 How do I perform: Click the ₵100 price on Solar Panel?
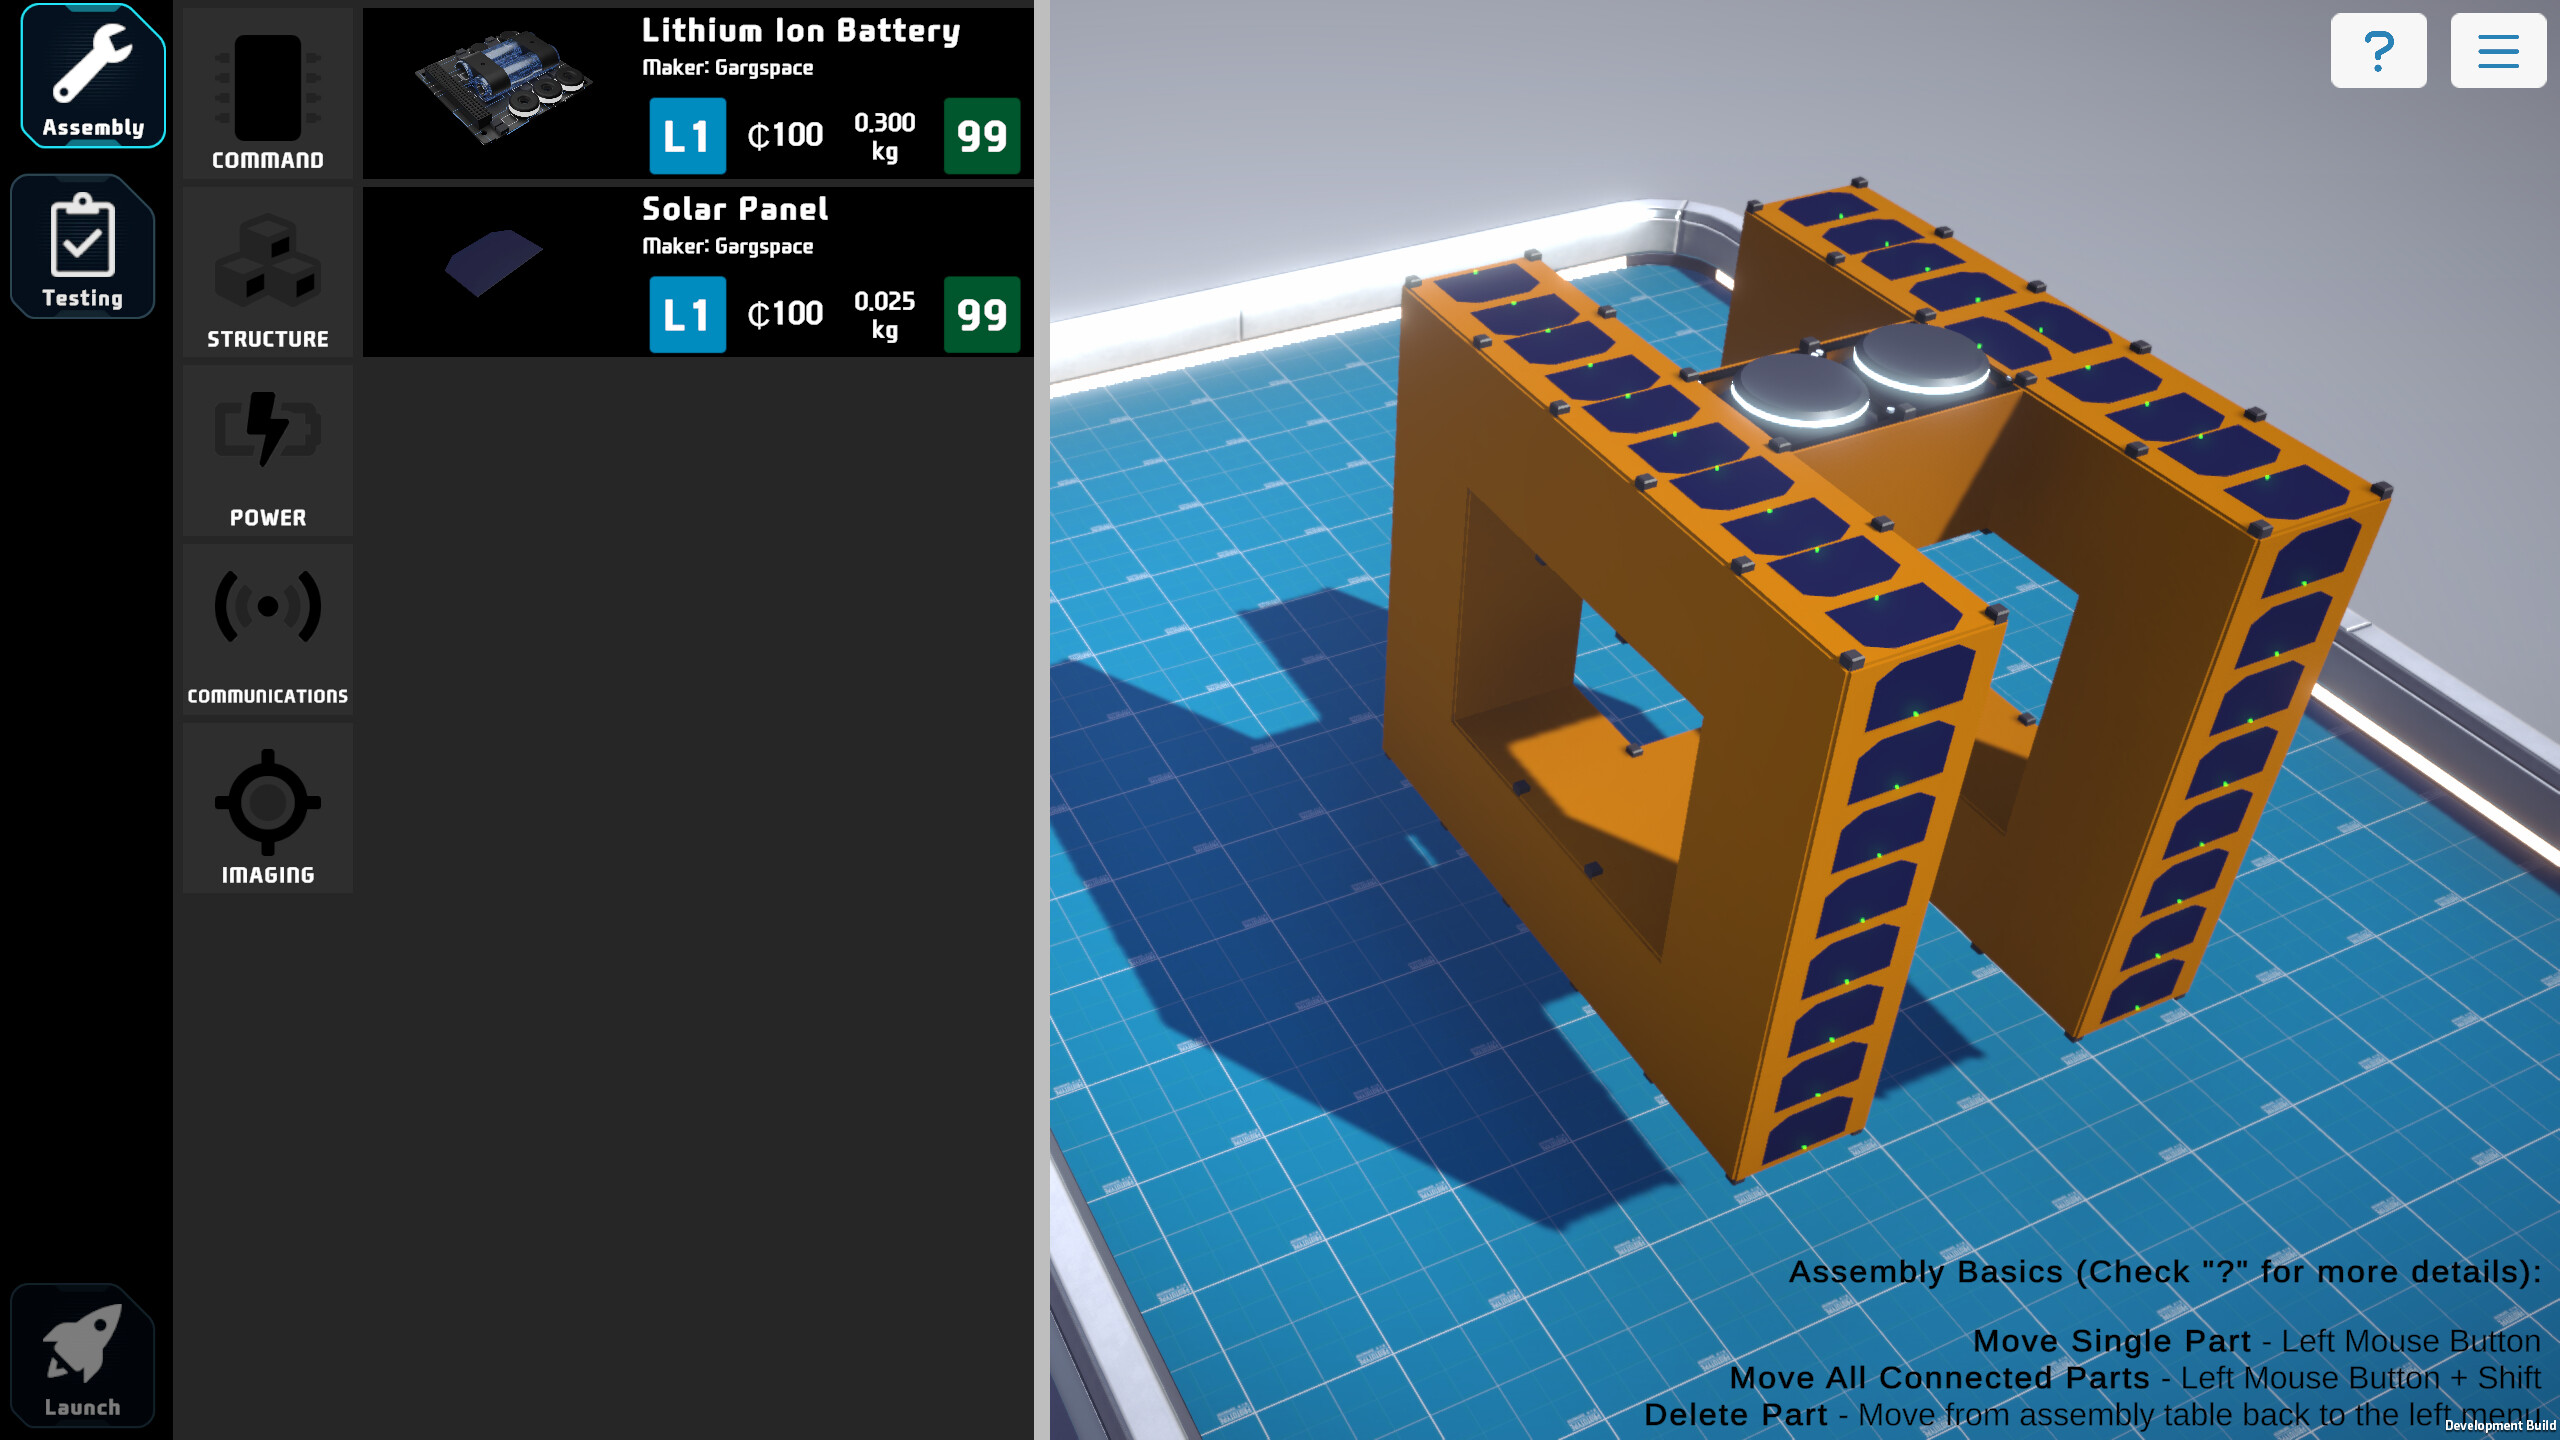coord(784,314)
